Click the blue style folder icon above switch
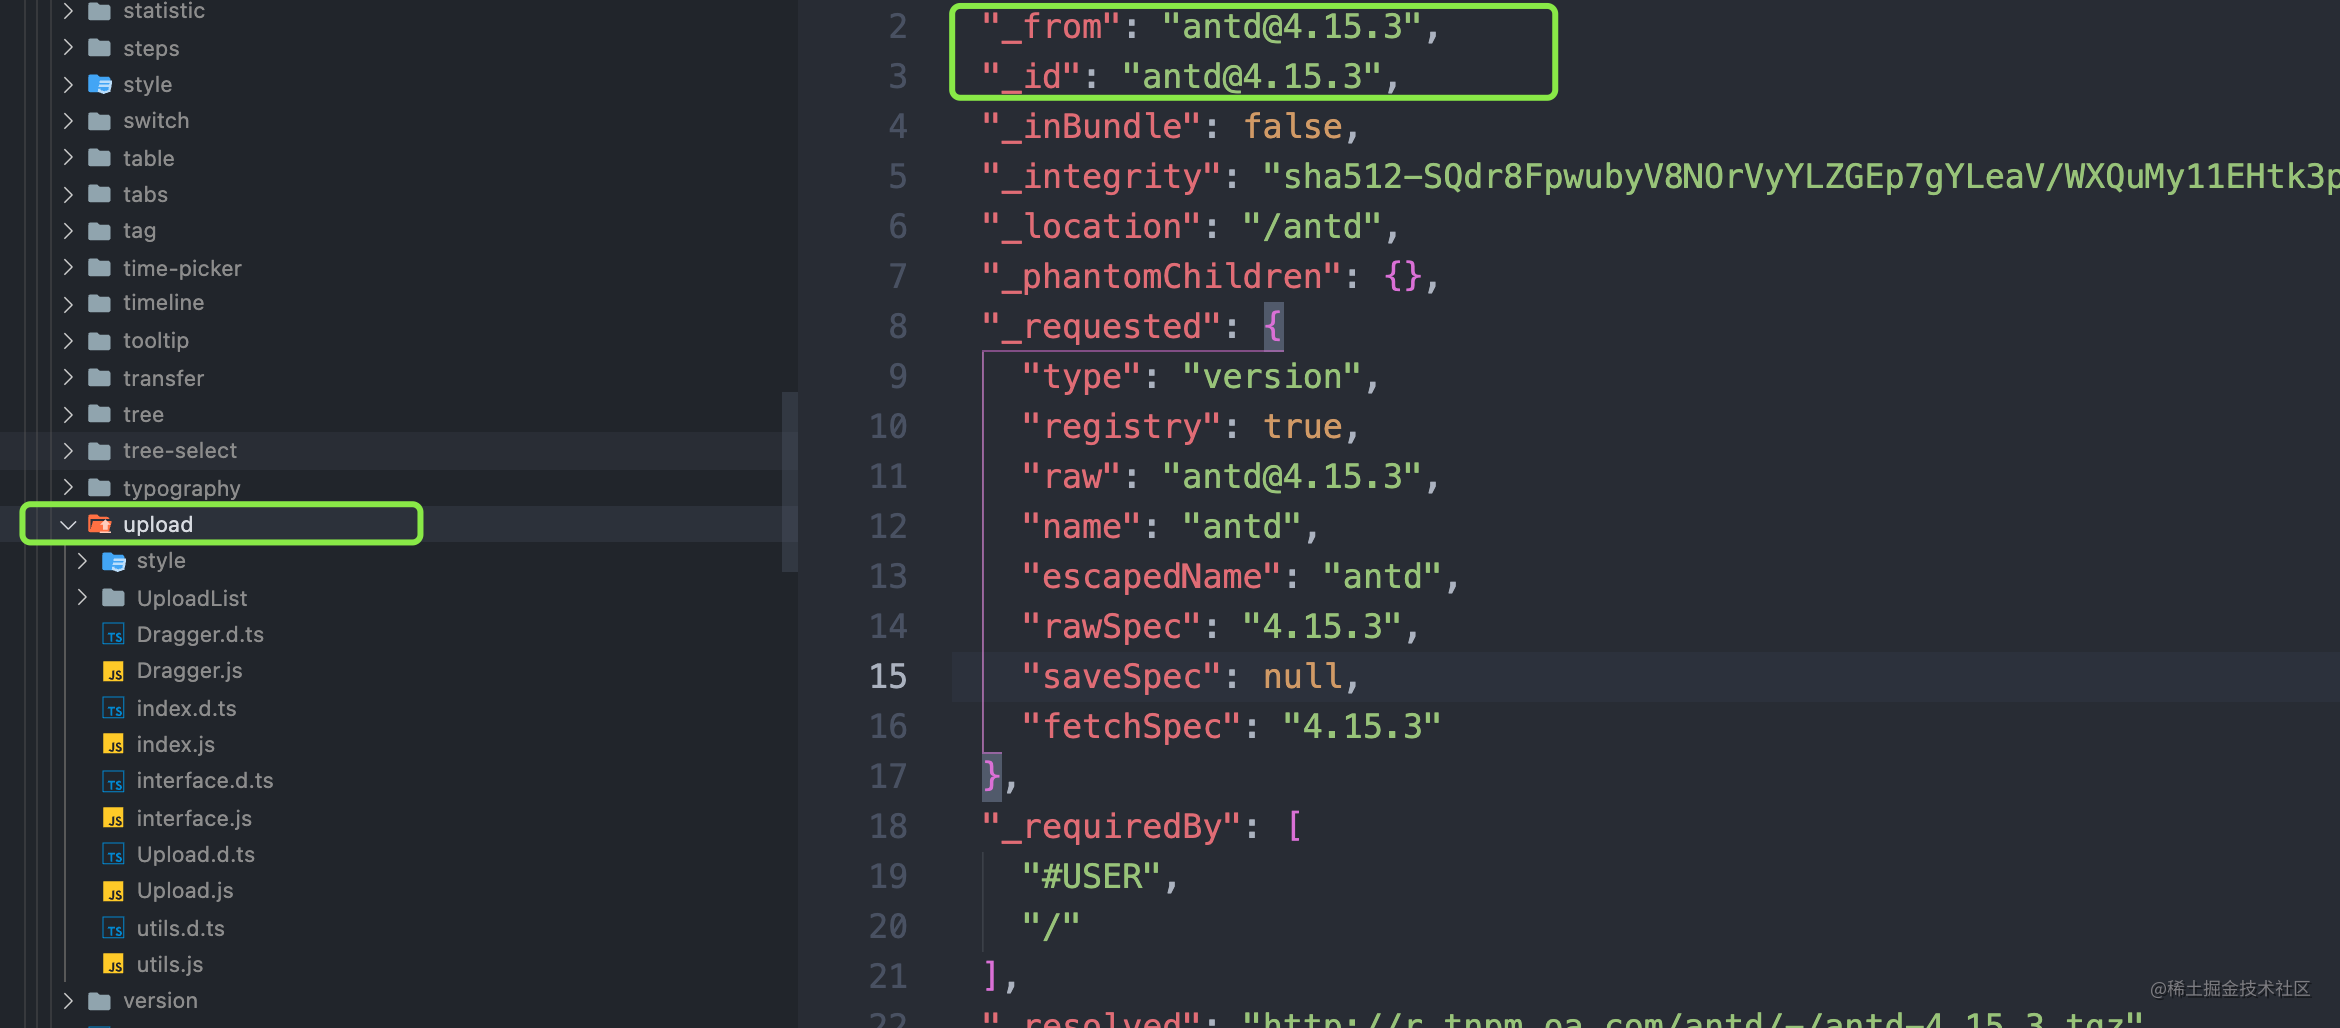Screen dimensions: 2340x1028 click(x=99, y=84)
